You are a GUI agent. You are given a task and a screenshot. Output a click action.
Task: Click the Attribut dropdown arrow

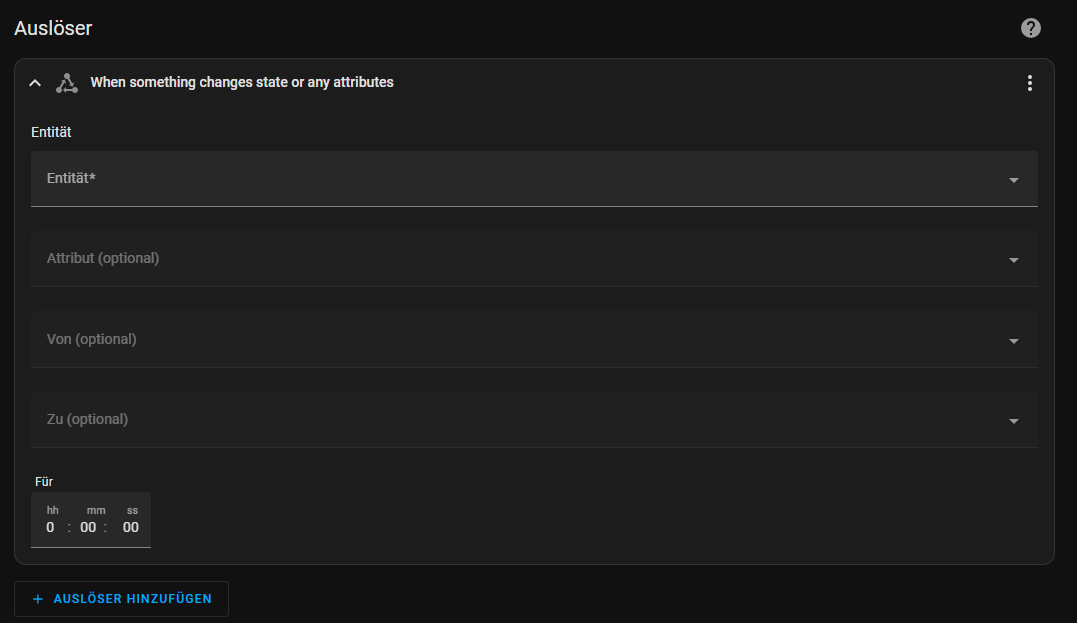1013,260
